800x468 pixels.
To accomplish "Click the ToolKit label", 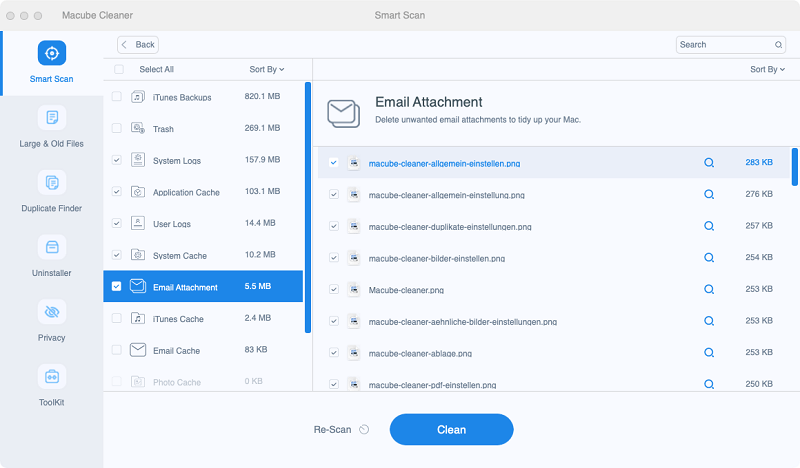I will tap(52, 403).
